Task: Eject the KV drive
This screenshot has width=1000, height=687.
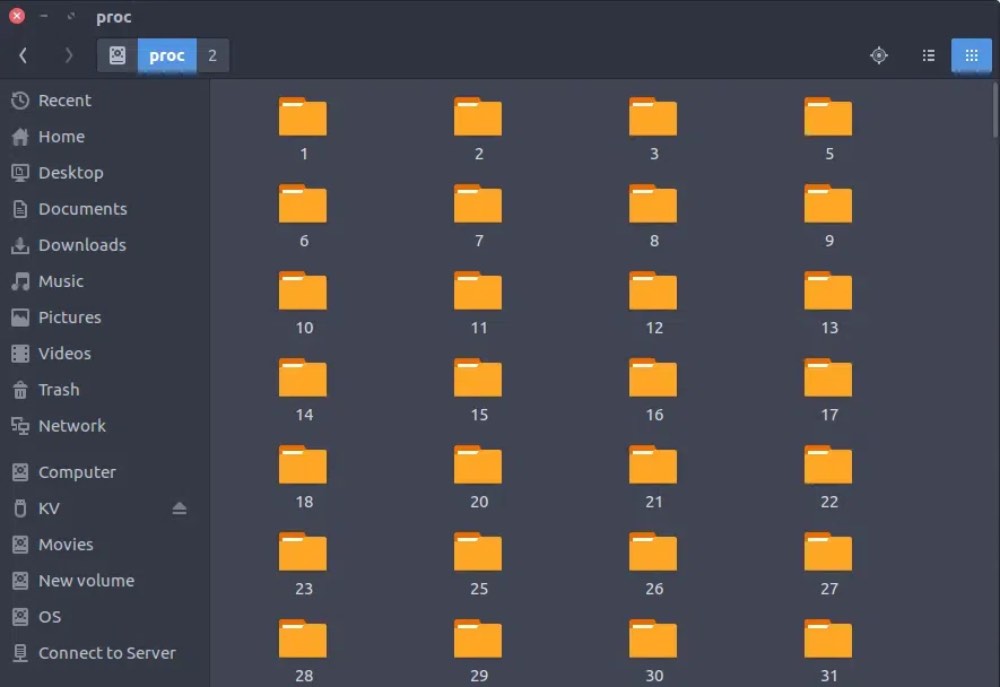Action: [x=180, y=508]
